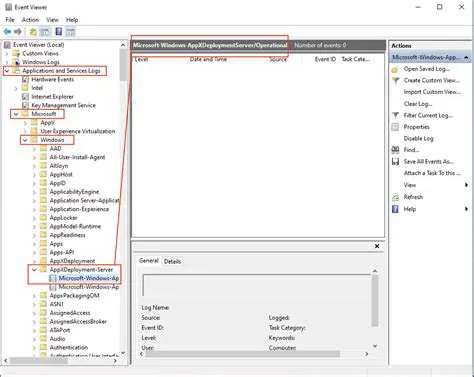
Task: Click the Forward arrow toolbar icon
Action: click(18, 32)
